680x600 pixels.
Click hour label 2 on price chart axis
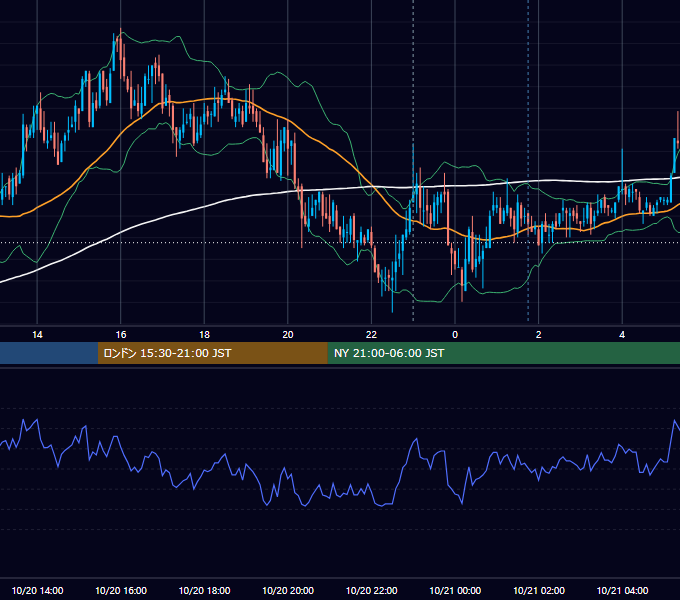539,335
